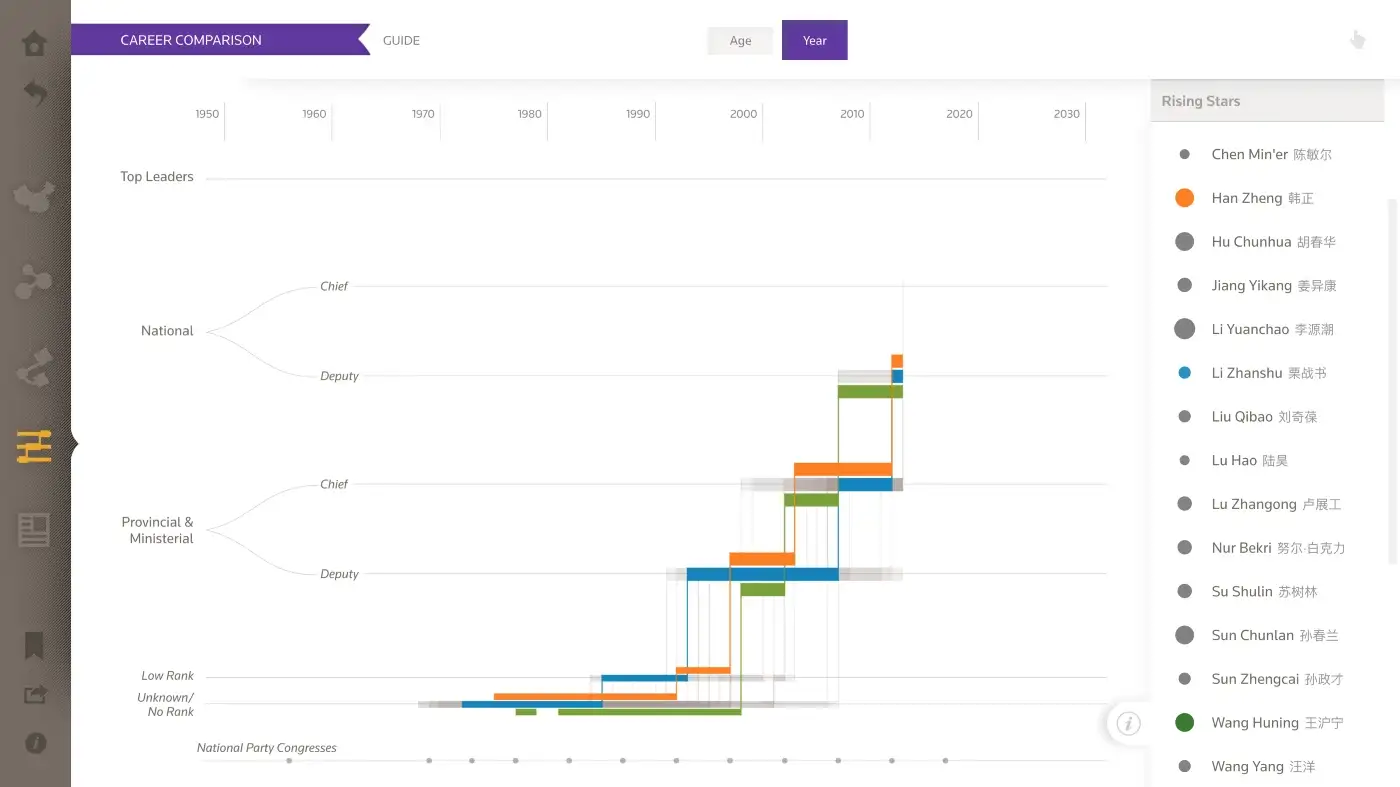Click the blue Provincial Deputy career bar
This screenshot has width=1400, height=787.
point(762,574)
